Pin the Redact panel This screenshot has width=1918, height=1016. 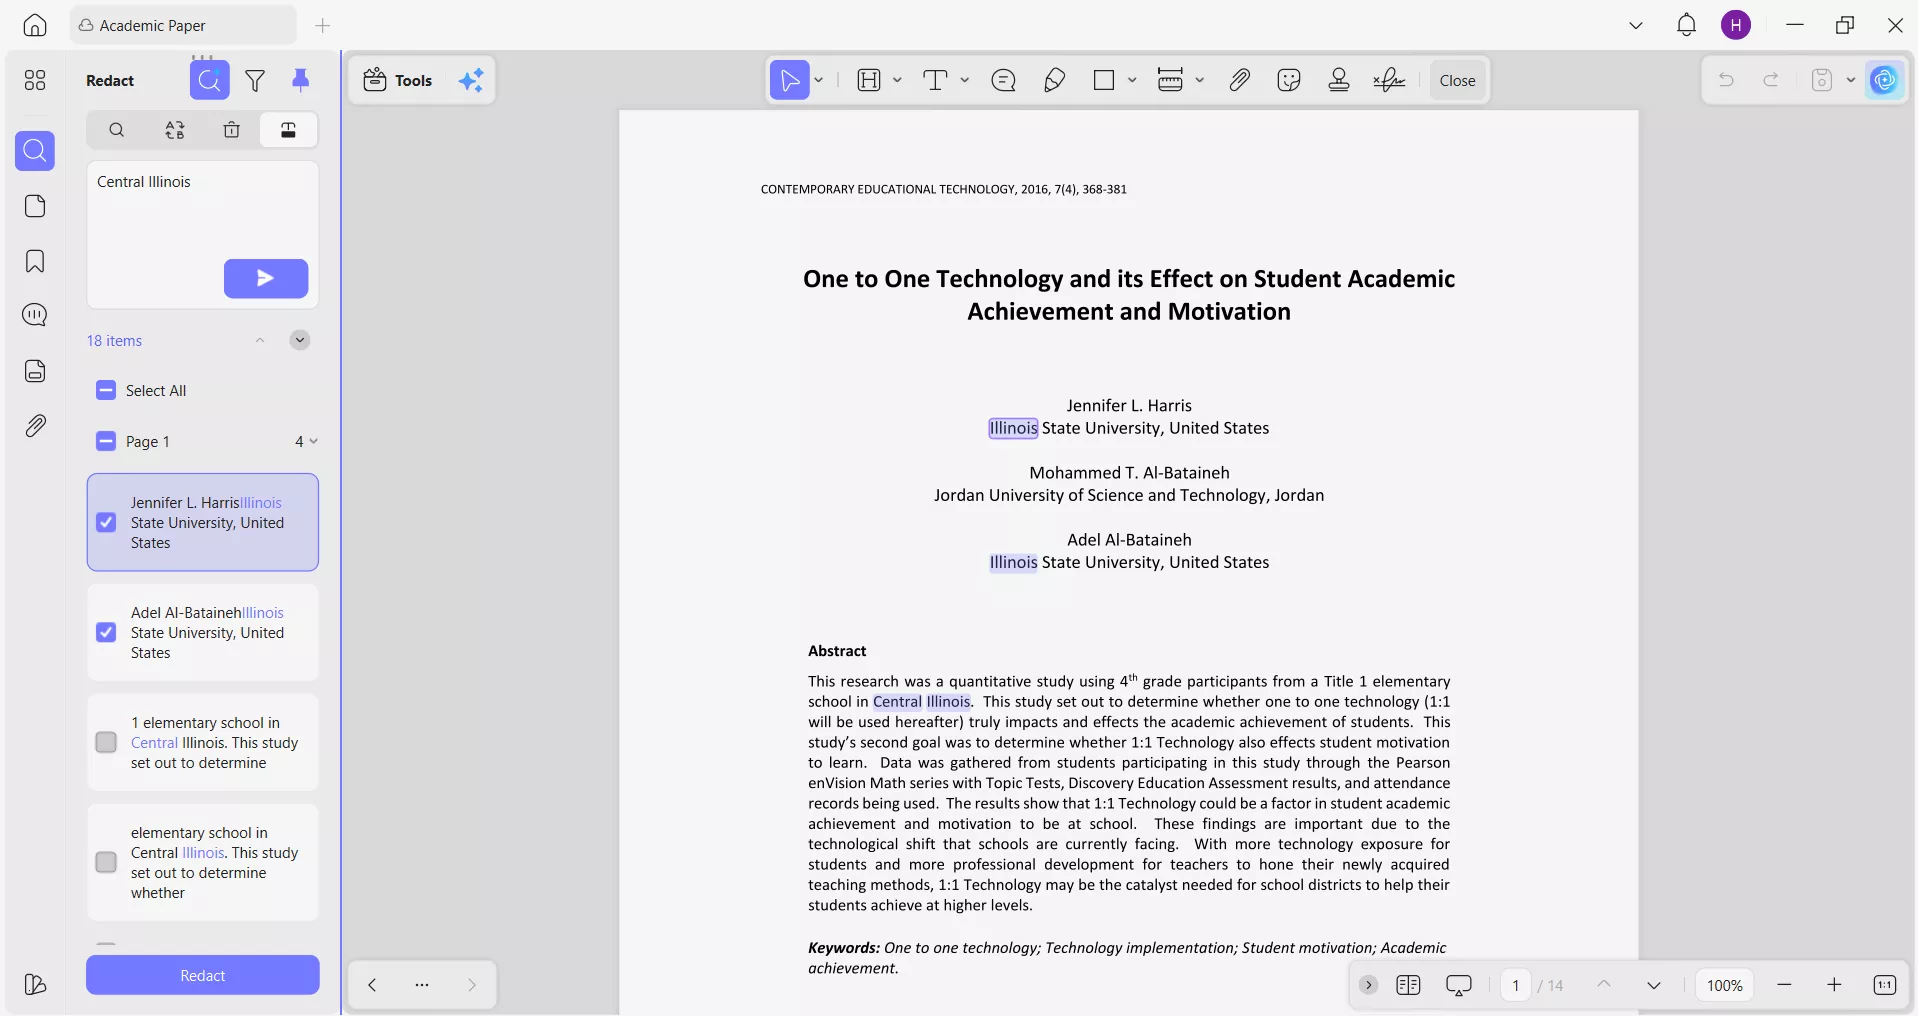(300, 80)
